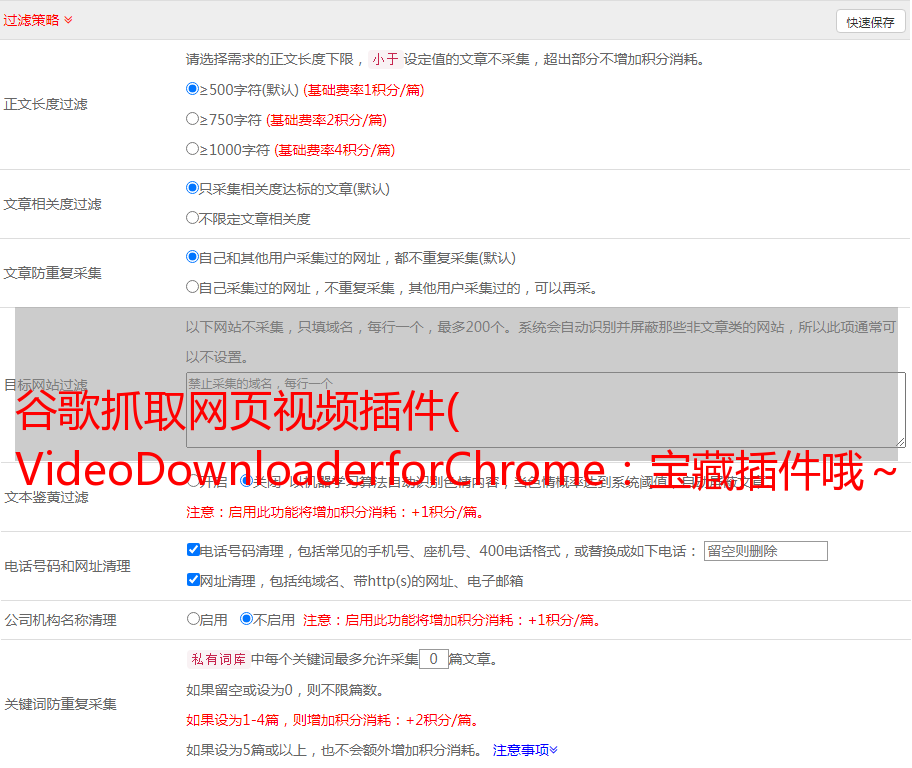The width and height of the screenshot is (912, 768).
Task: Click the (基础费率1积分/篇) red text
Action: click(x=364, y=90)
